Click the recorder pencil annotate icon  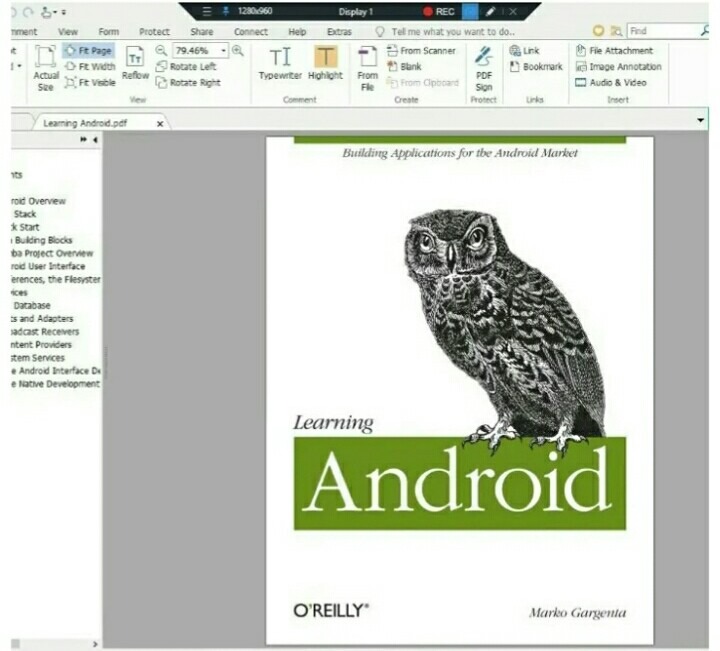tap(490, 11)
